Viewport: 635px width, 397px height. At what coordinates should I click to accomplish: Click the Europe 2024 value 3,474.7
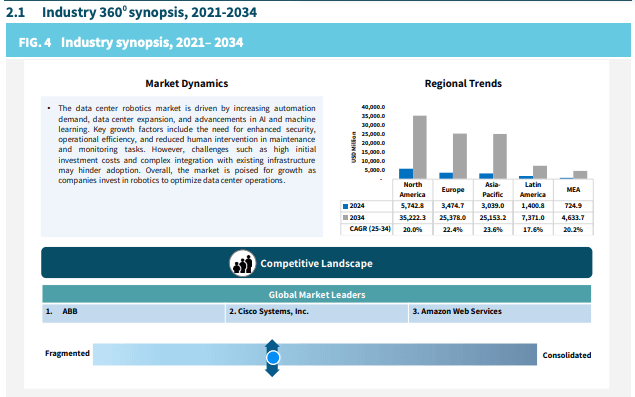point(453,206)
